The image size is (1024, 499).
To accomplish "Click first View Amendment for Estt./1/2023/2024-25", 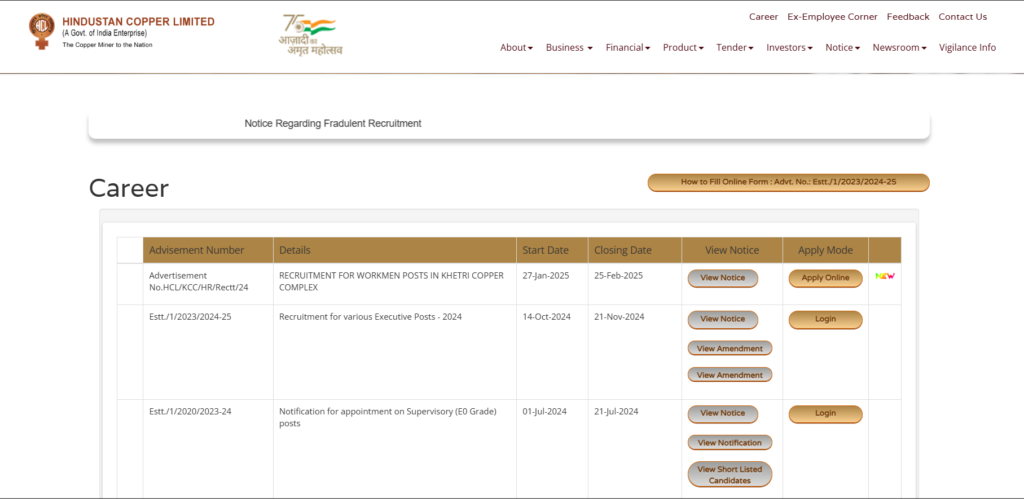I will point(729,349).
